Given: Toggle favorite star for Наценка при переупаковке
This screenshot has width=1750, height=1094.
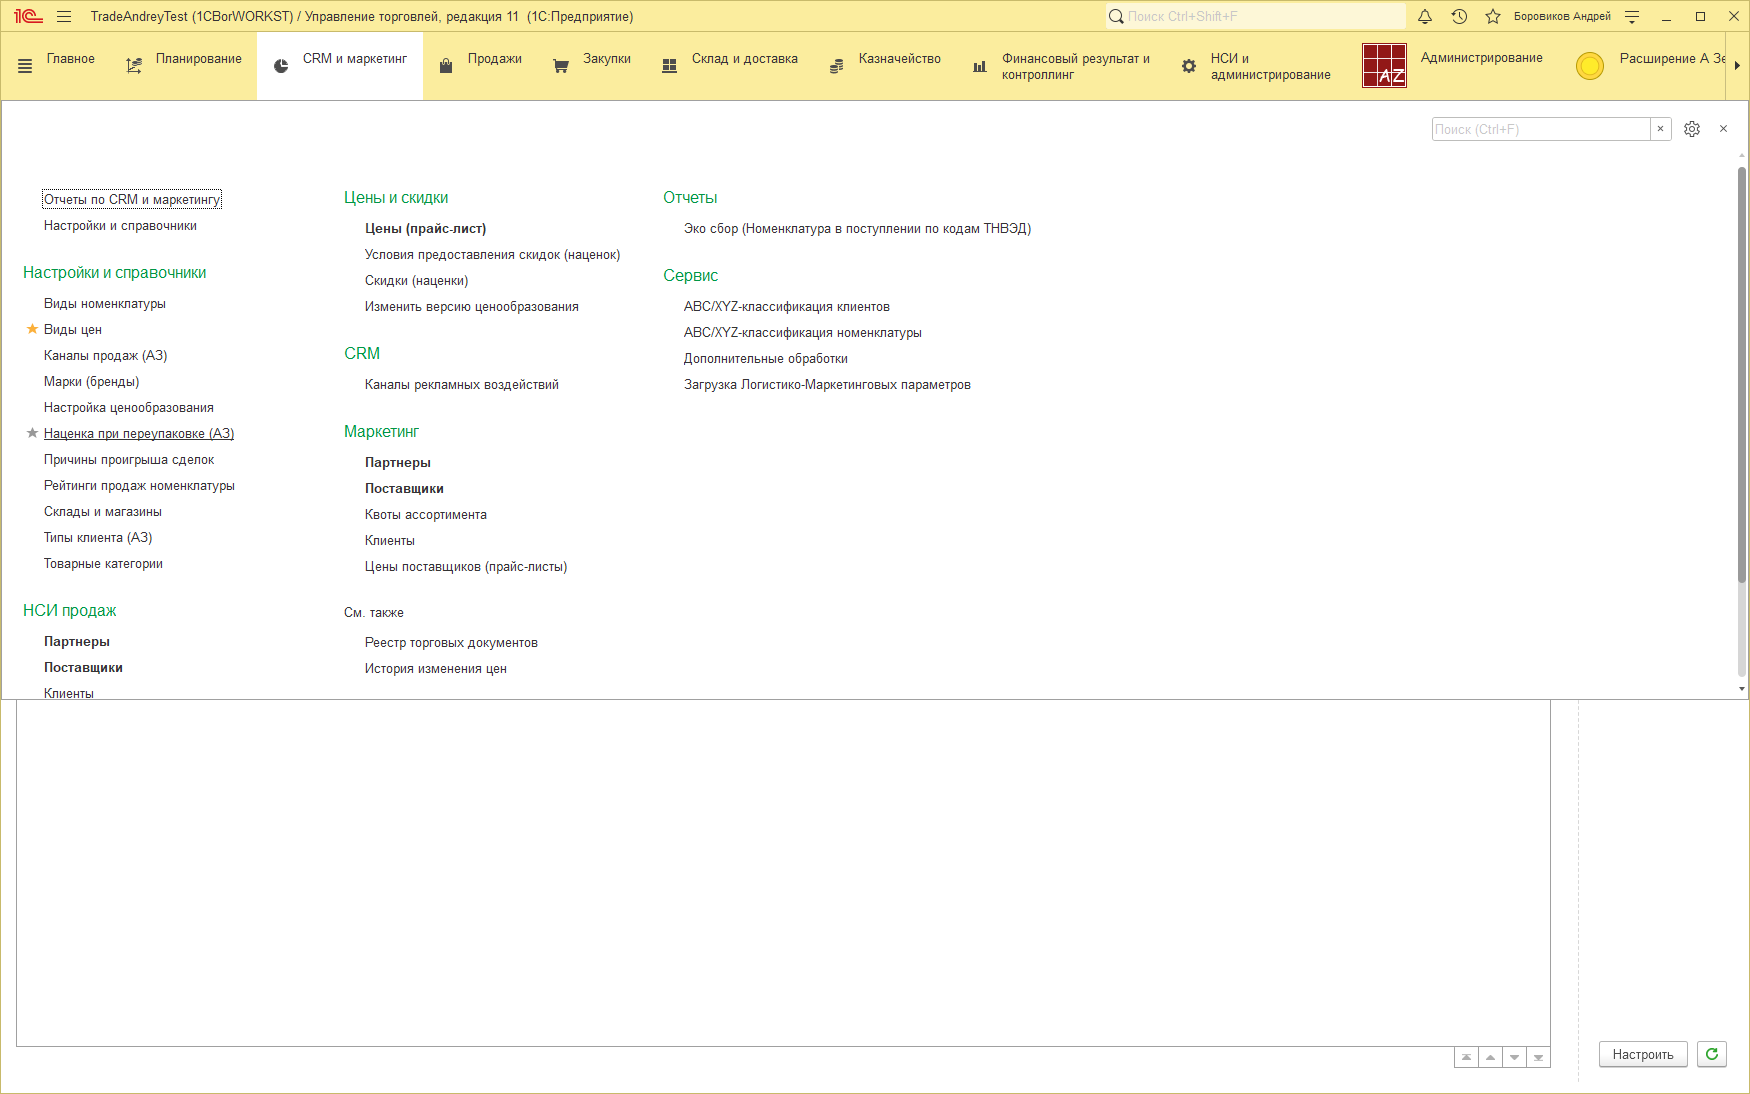Looking at the screenshot, I should coord(32,433).
